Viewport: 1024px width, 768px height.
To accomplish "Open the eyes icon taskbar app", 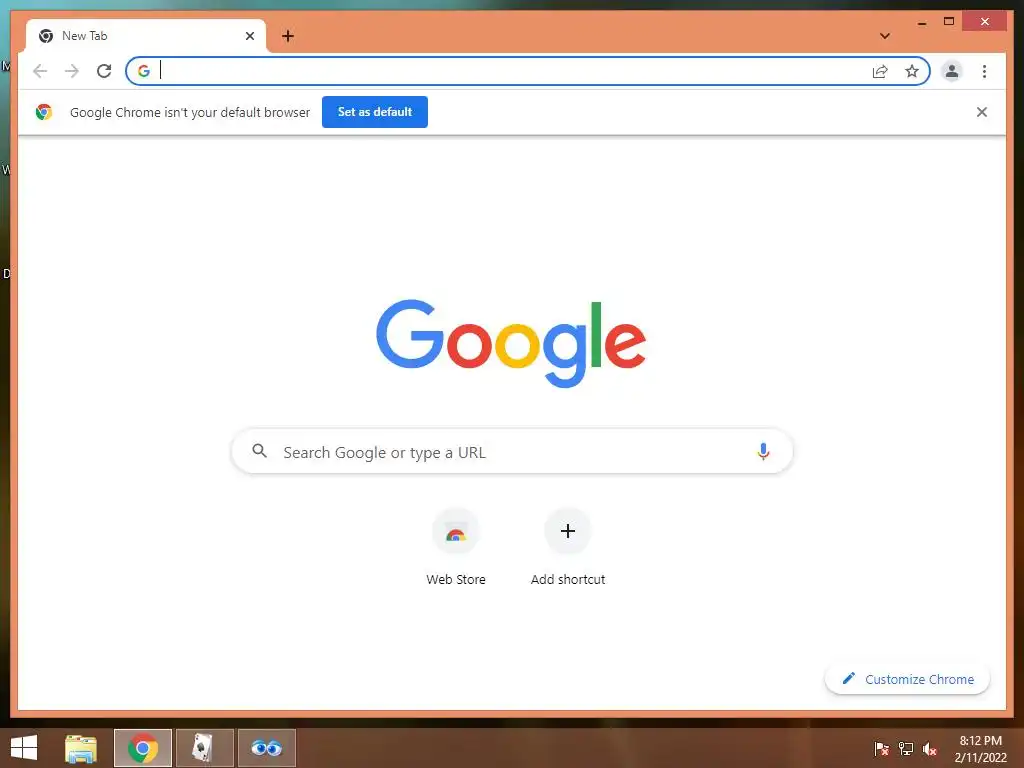I will (266, 748).
